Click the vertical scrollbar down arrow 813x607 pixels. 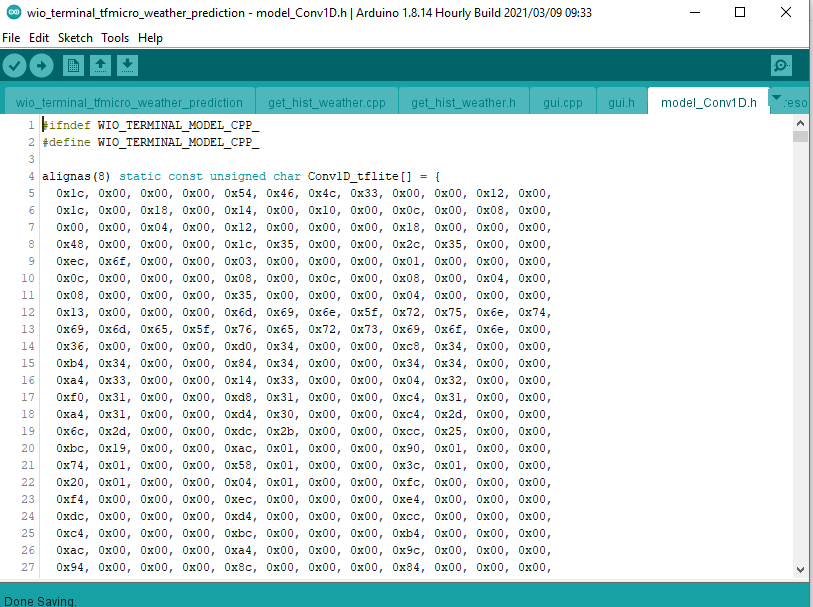pyautogui.click(x=800, y=570)
